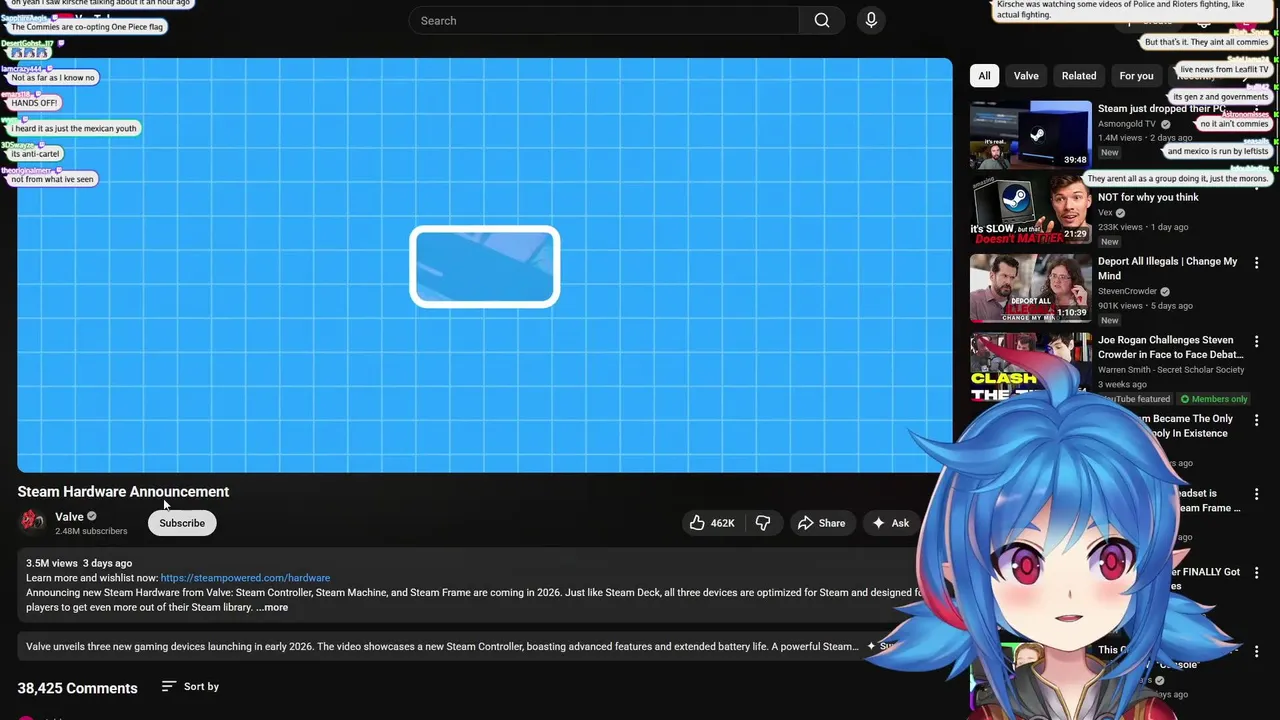Click 'NOT for why you think' title

click(x=1148, y=197)
